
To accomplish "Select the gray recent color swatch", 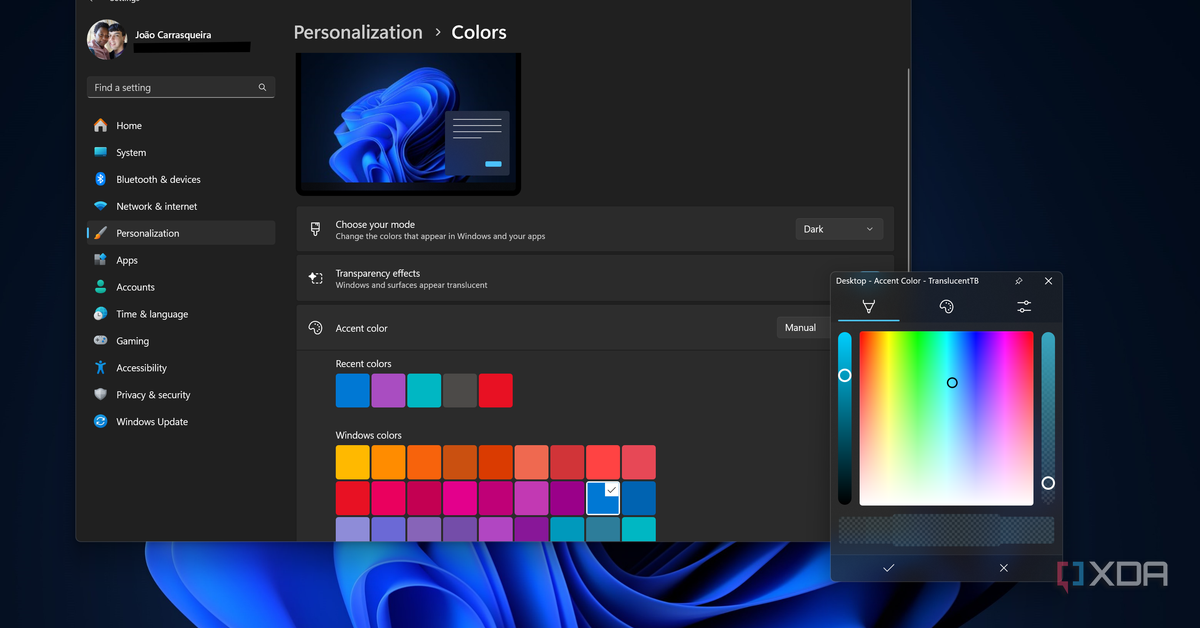I will tap(460, 391).
